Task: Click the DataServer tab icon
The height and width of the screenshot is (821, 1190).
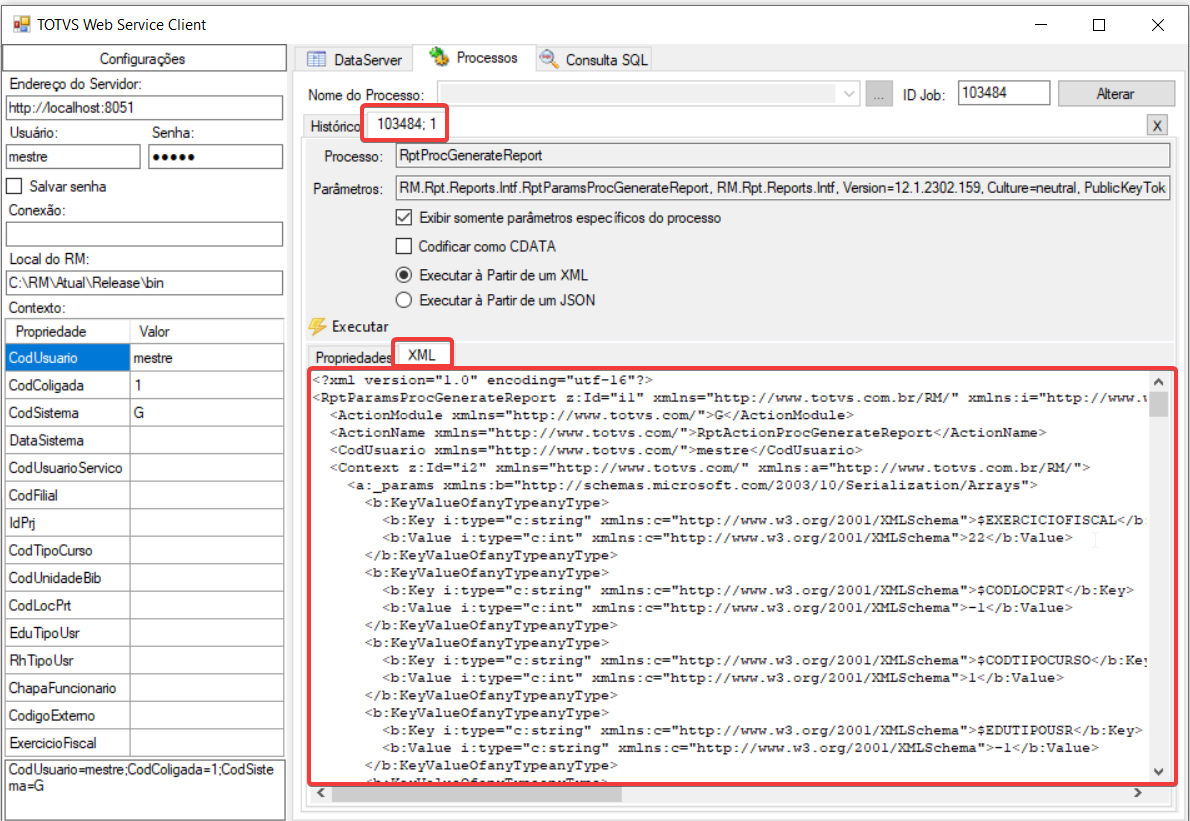Action: (x=316, y=59)
